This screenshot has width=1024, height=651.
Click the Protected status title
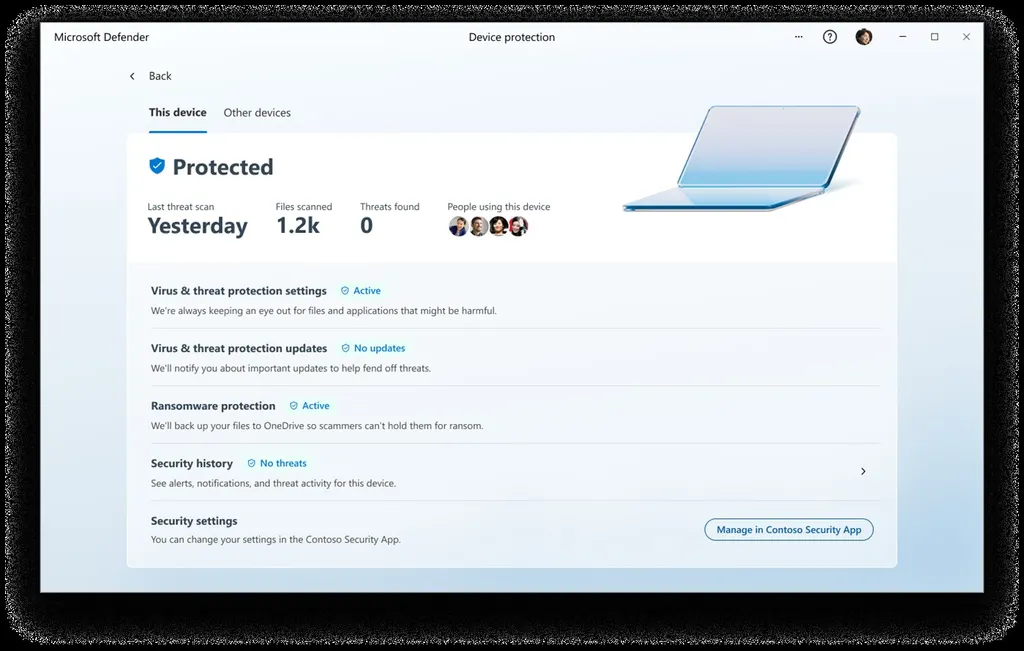[223, 167]
